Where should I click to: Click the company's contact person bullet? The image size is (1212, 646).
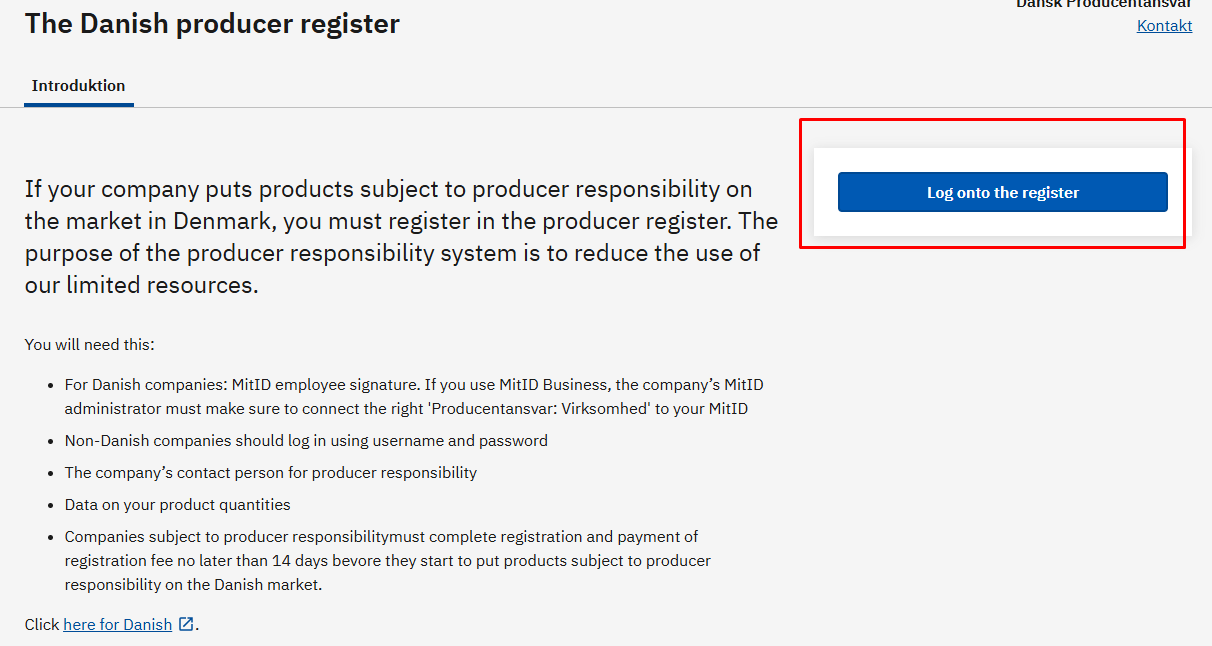[271, 472]
